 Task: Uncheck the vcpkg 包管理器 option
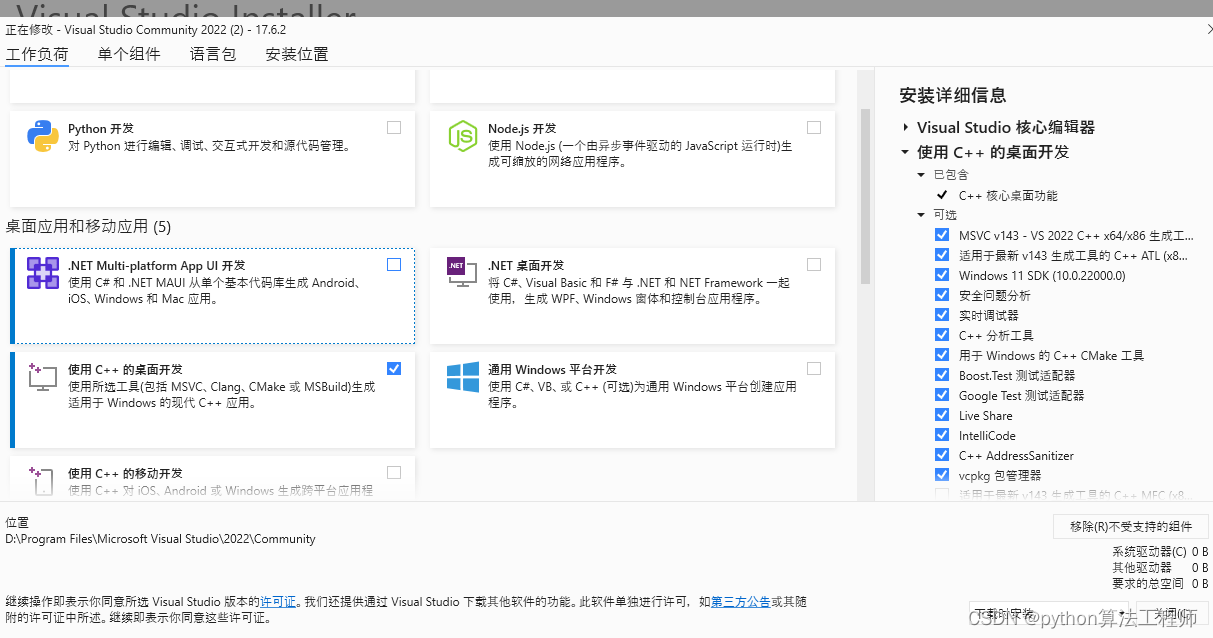(x=942, y=475)
